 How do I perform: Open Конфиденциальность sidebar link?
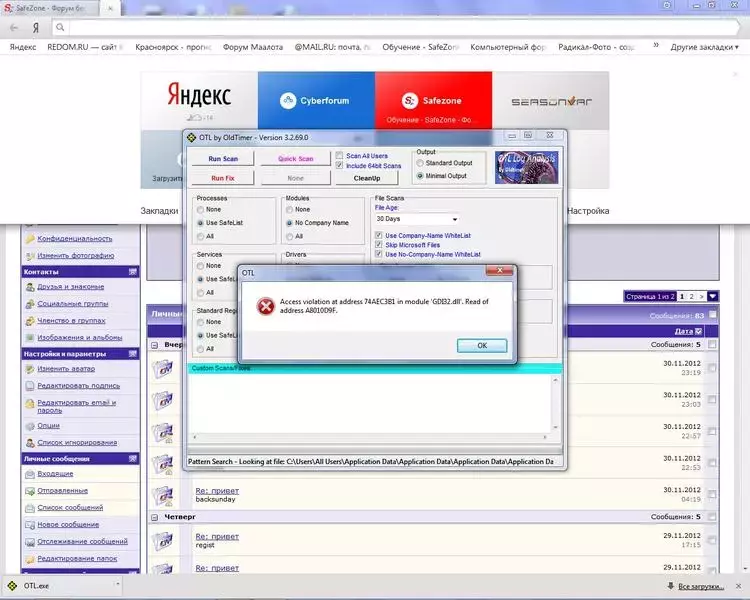[75, 238]
